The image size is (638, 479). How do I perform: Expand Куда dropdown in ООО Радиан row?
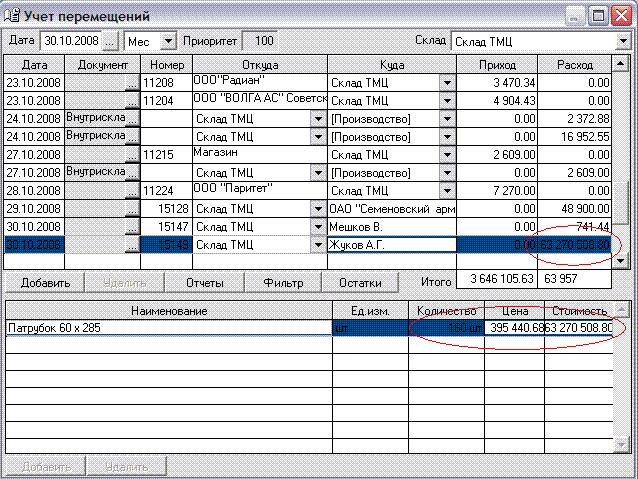pos(447,83)
